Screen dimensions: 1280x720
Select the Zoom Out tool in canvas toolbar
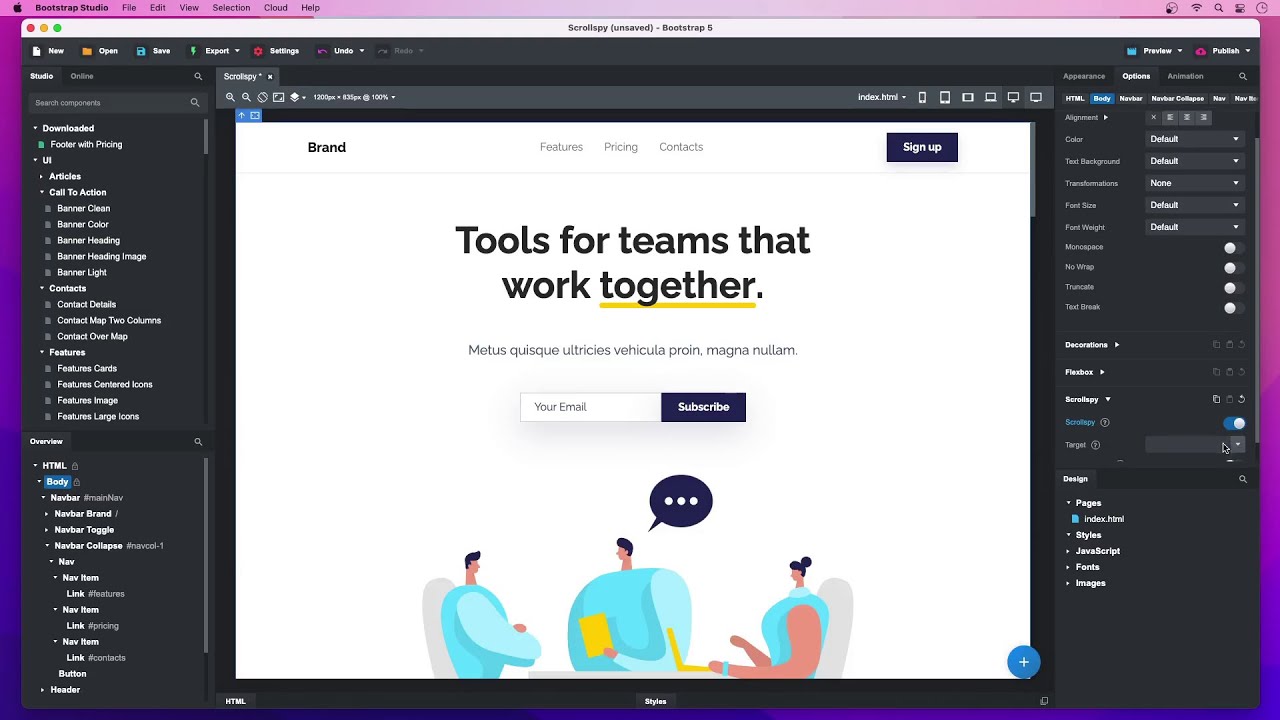(246, 97)
